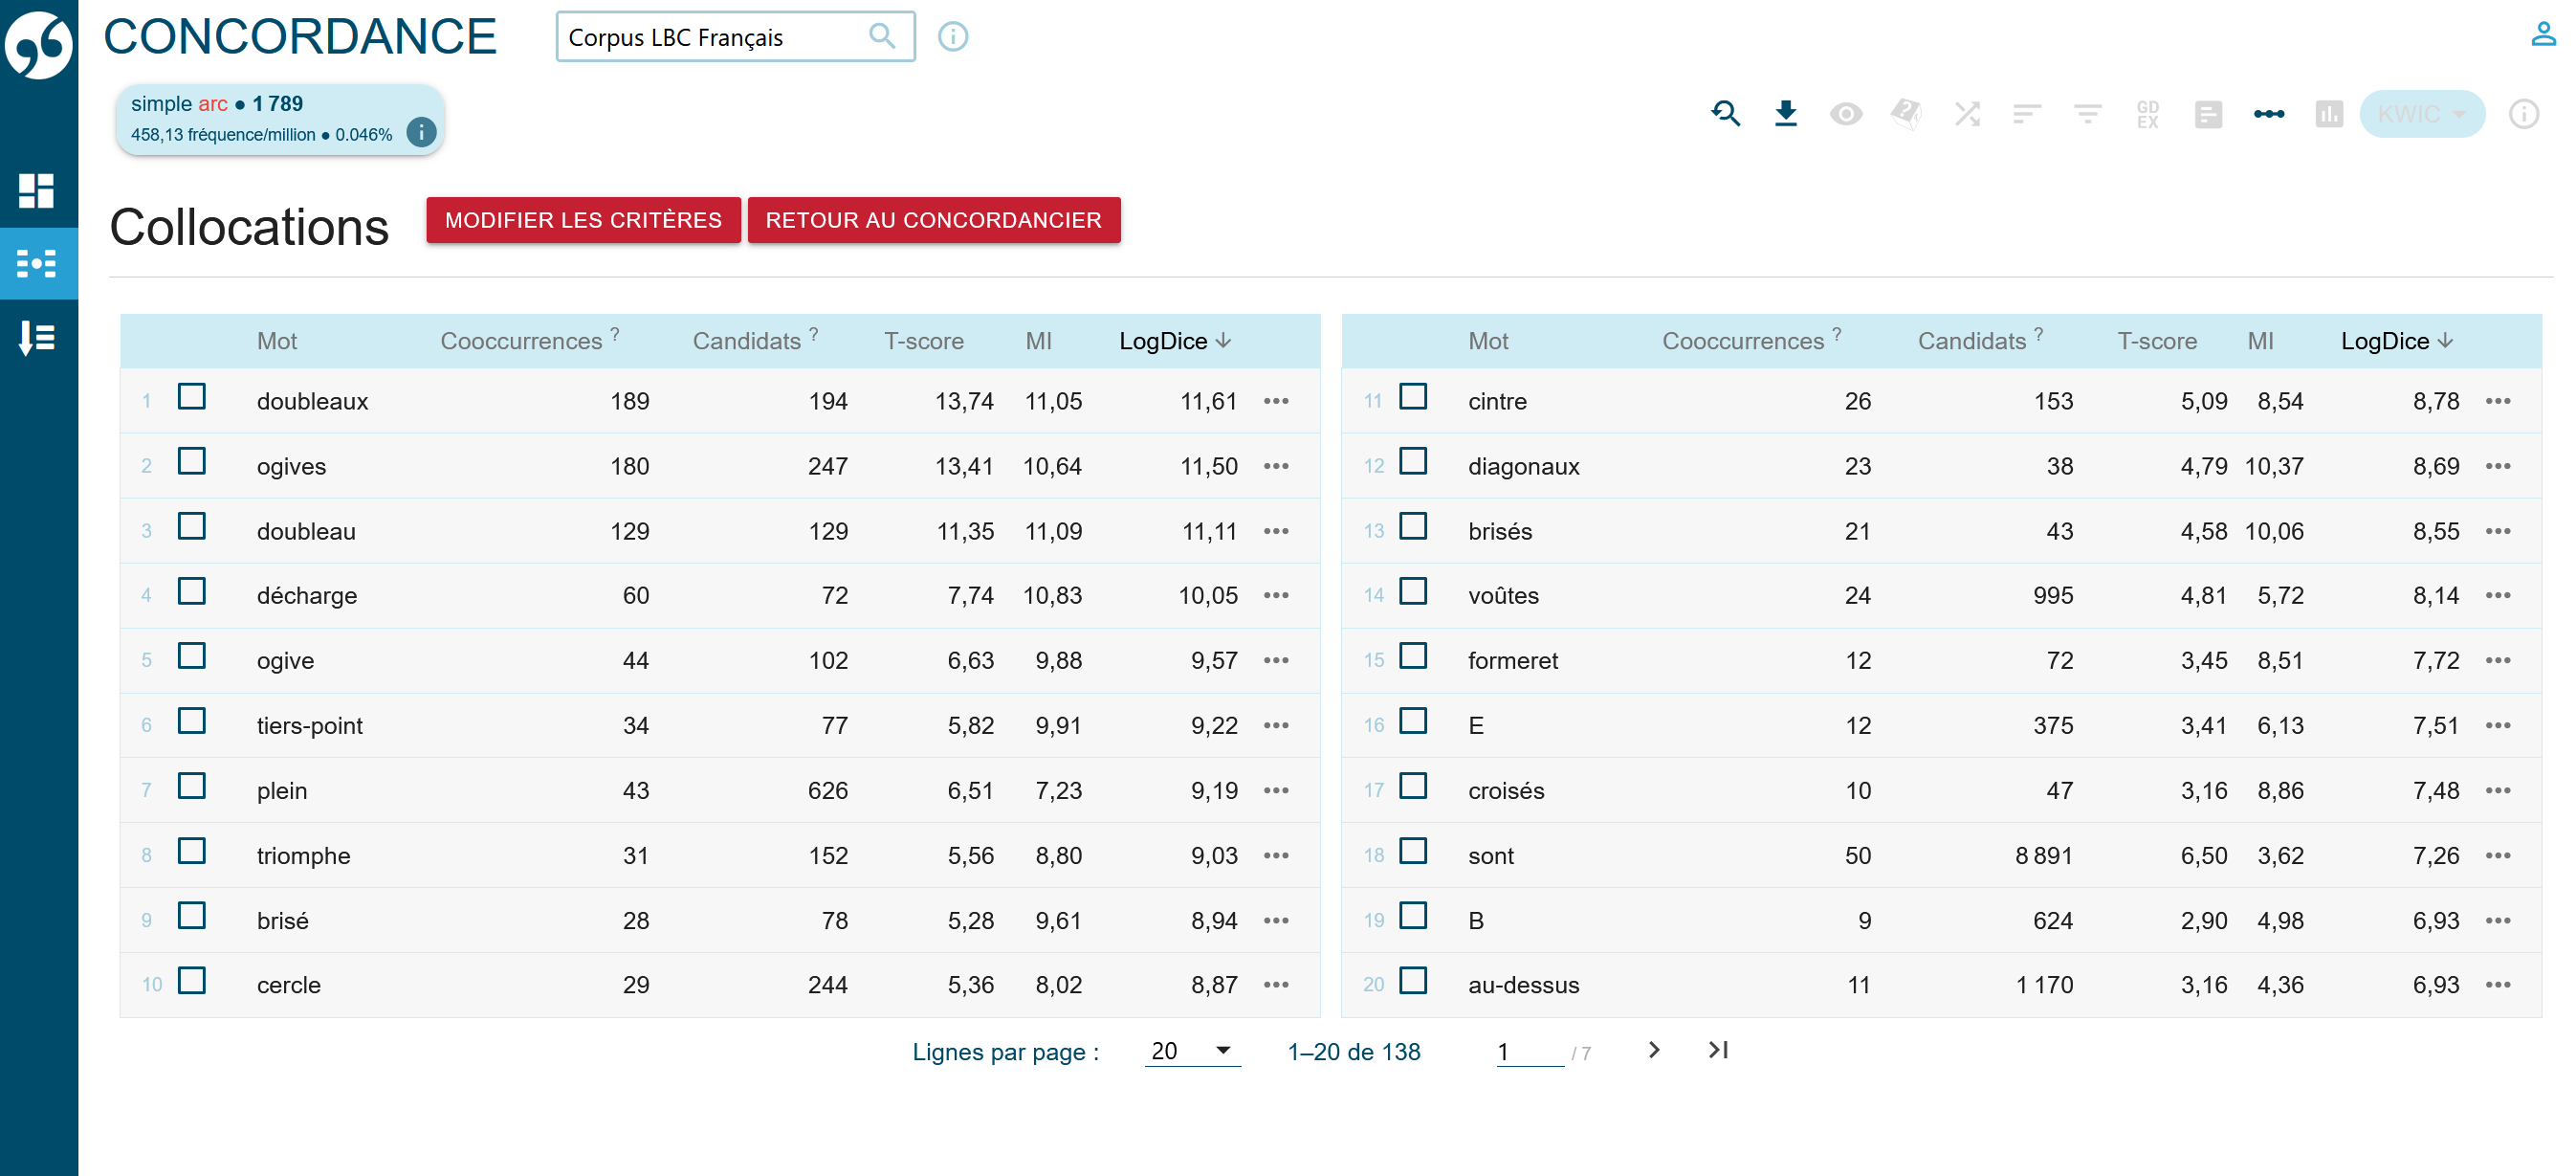Sort left table by Candidats column
Image resolution: width=2576 pixels, height=1176 pixels.
(x=755, y=341)
